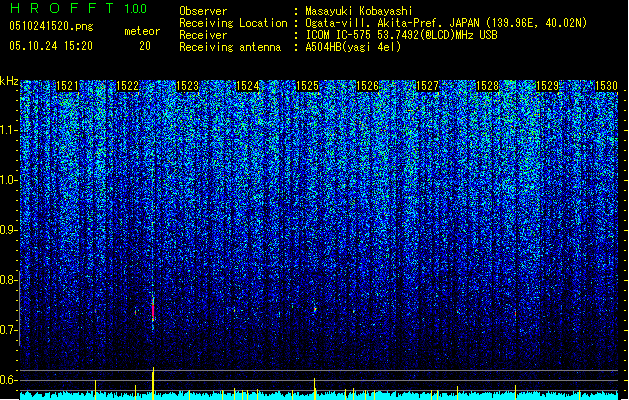
Task: Click the kHz axis unit label
Action: pyautogui.click(x=9, y=81)
